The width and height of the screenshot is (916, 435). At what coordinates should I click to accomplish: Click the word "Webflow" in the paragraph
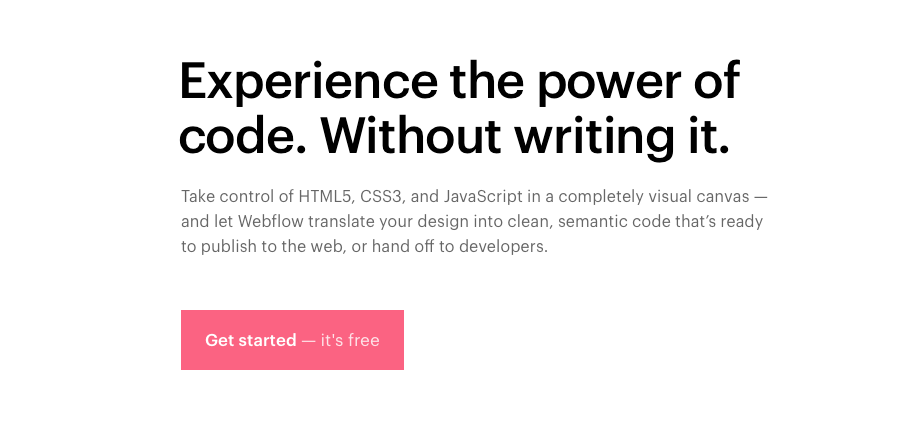(272, 222)
